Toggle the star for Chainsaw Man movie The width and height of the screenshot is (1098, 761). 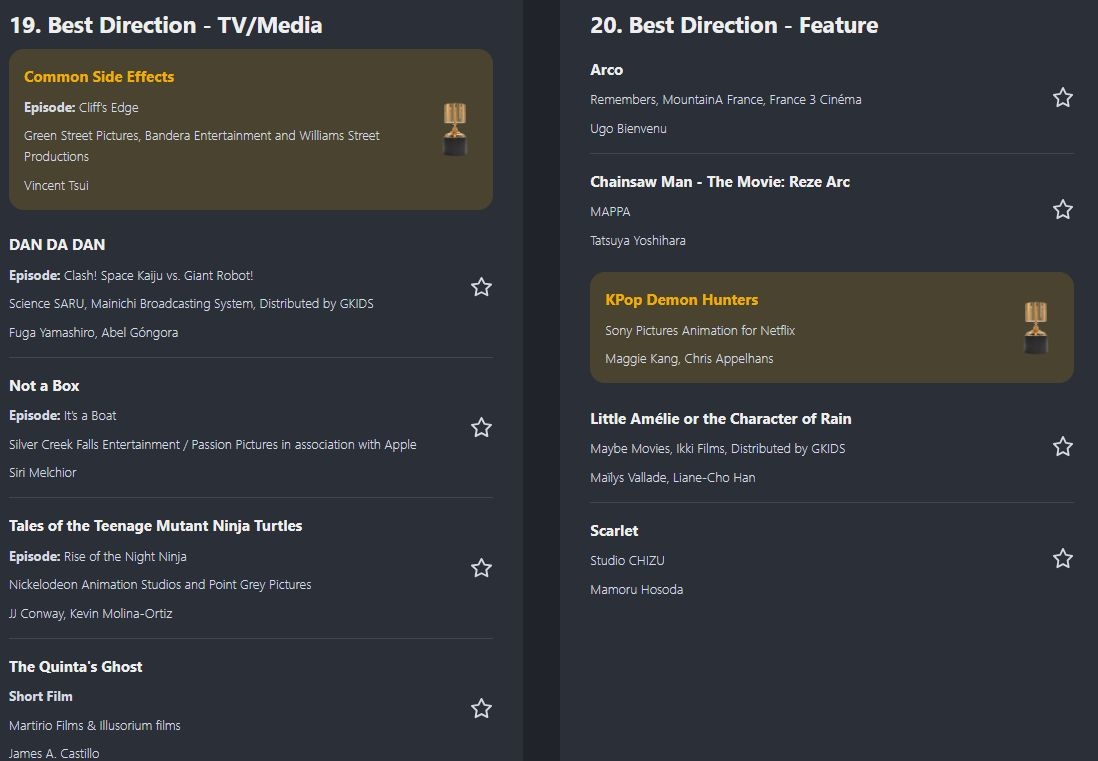pos(1062,210)
